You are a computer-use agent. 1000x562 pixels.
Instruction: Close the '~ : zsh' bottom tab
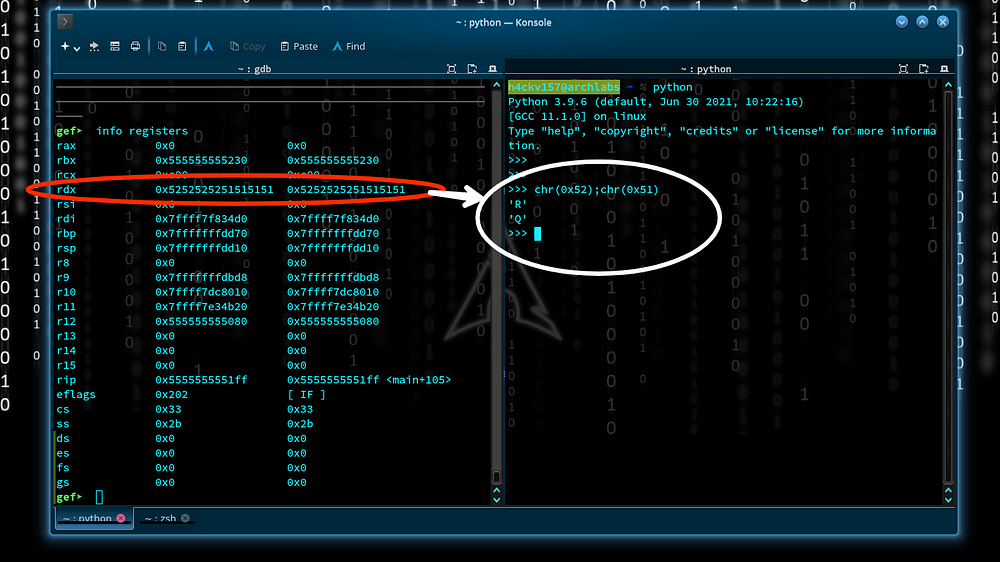(185, 519)
